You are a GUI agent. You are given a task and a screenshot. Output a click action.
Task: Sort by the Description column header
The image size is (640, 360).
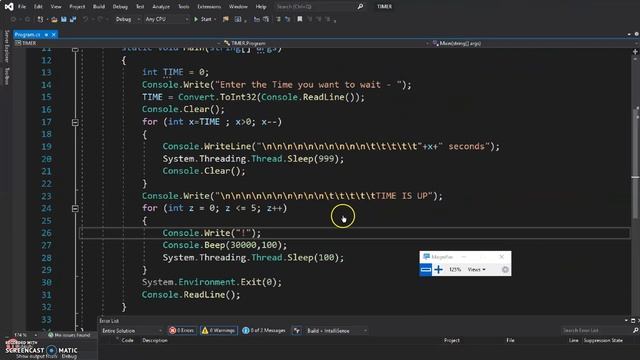pos(155,340)
